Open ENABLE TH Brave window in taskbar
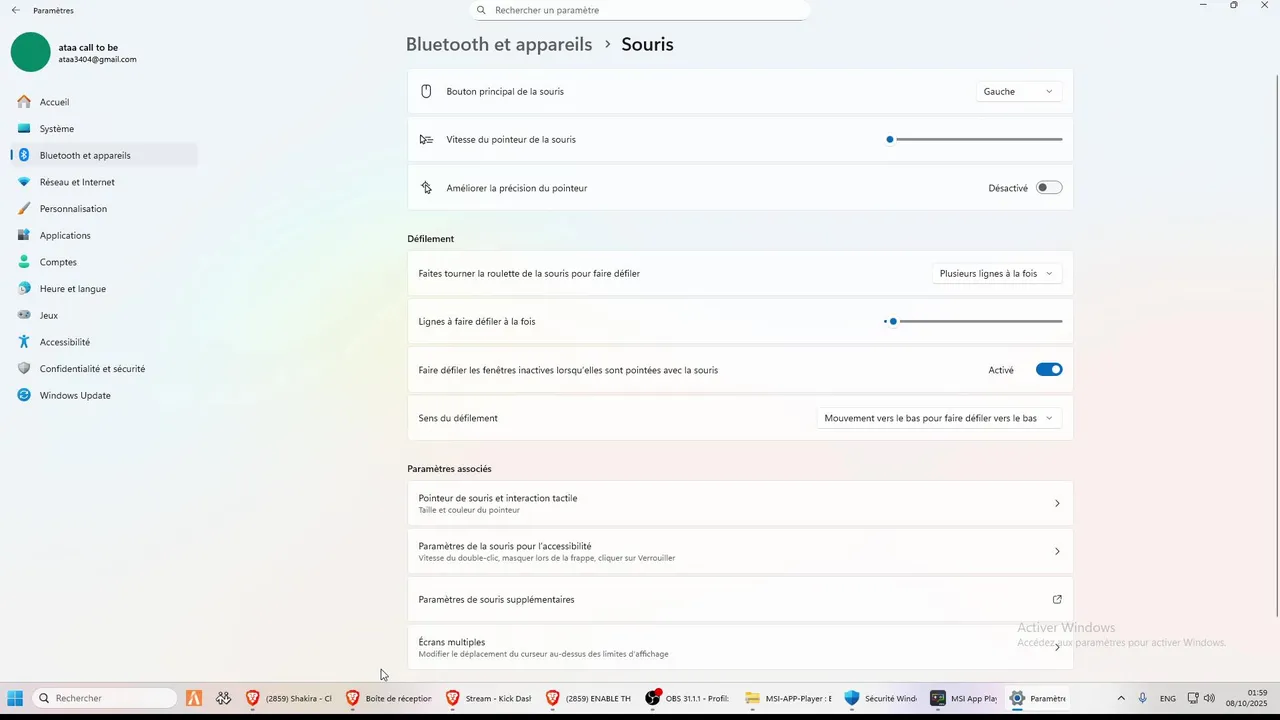Image resolution: width=1280 pixels, height=720 pixels. click(x=590, y=698)
